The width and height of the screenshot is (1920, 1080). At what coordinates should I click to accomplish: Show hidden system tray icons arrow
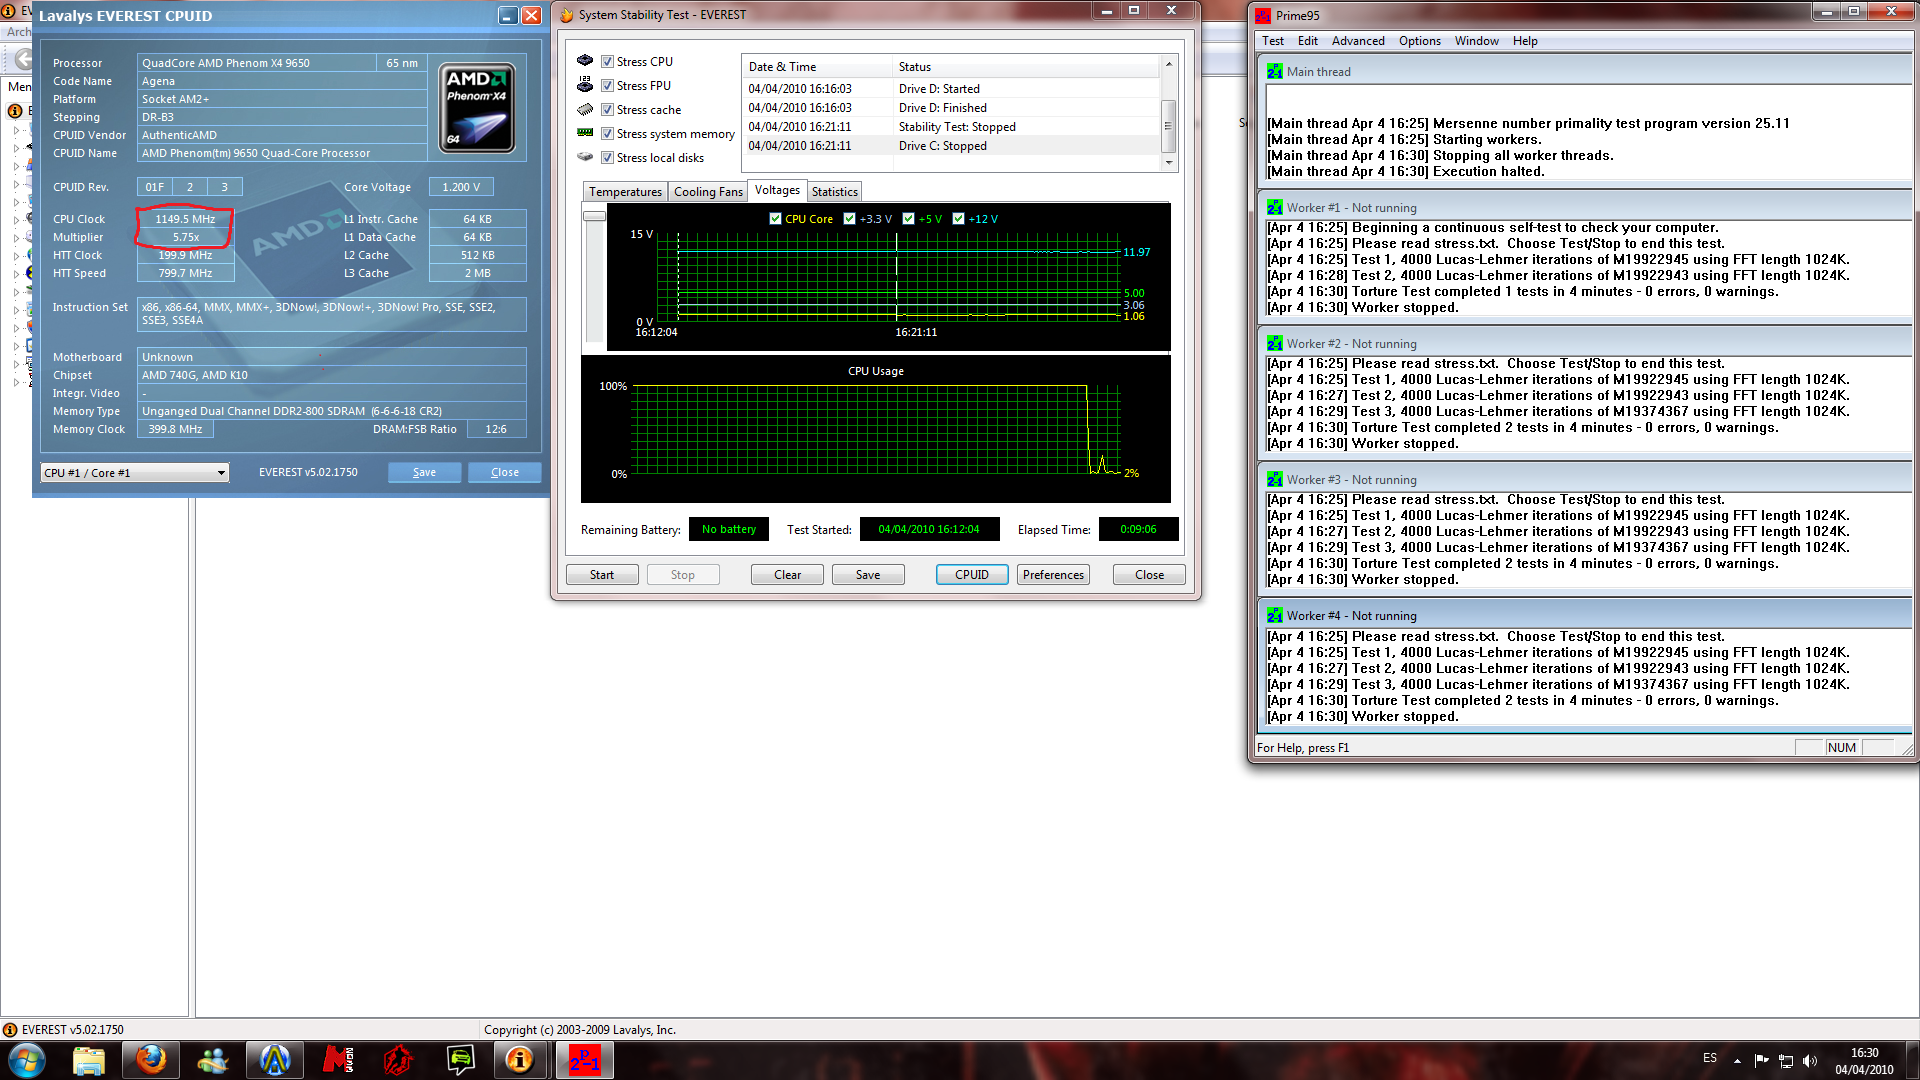pos(1737,1060)
